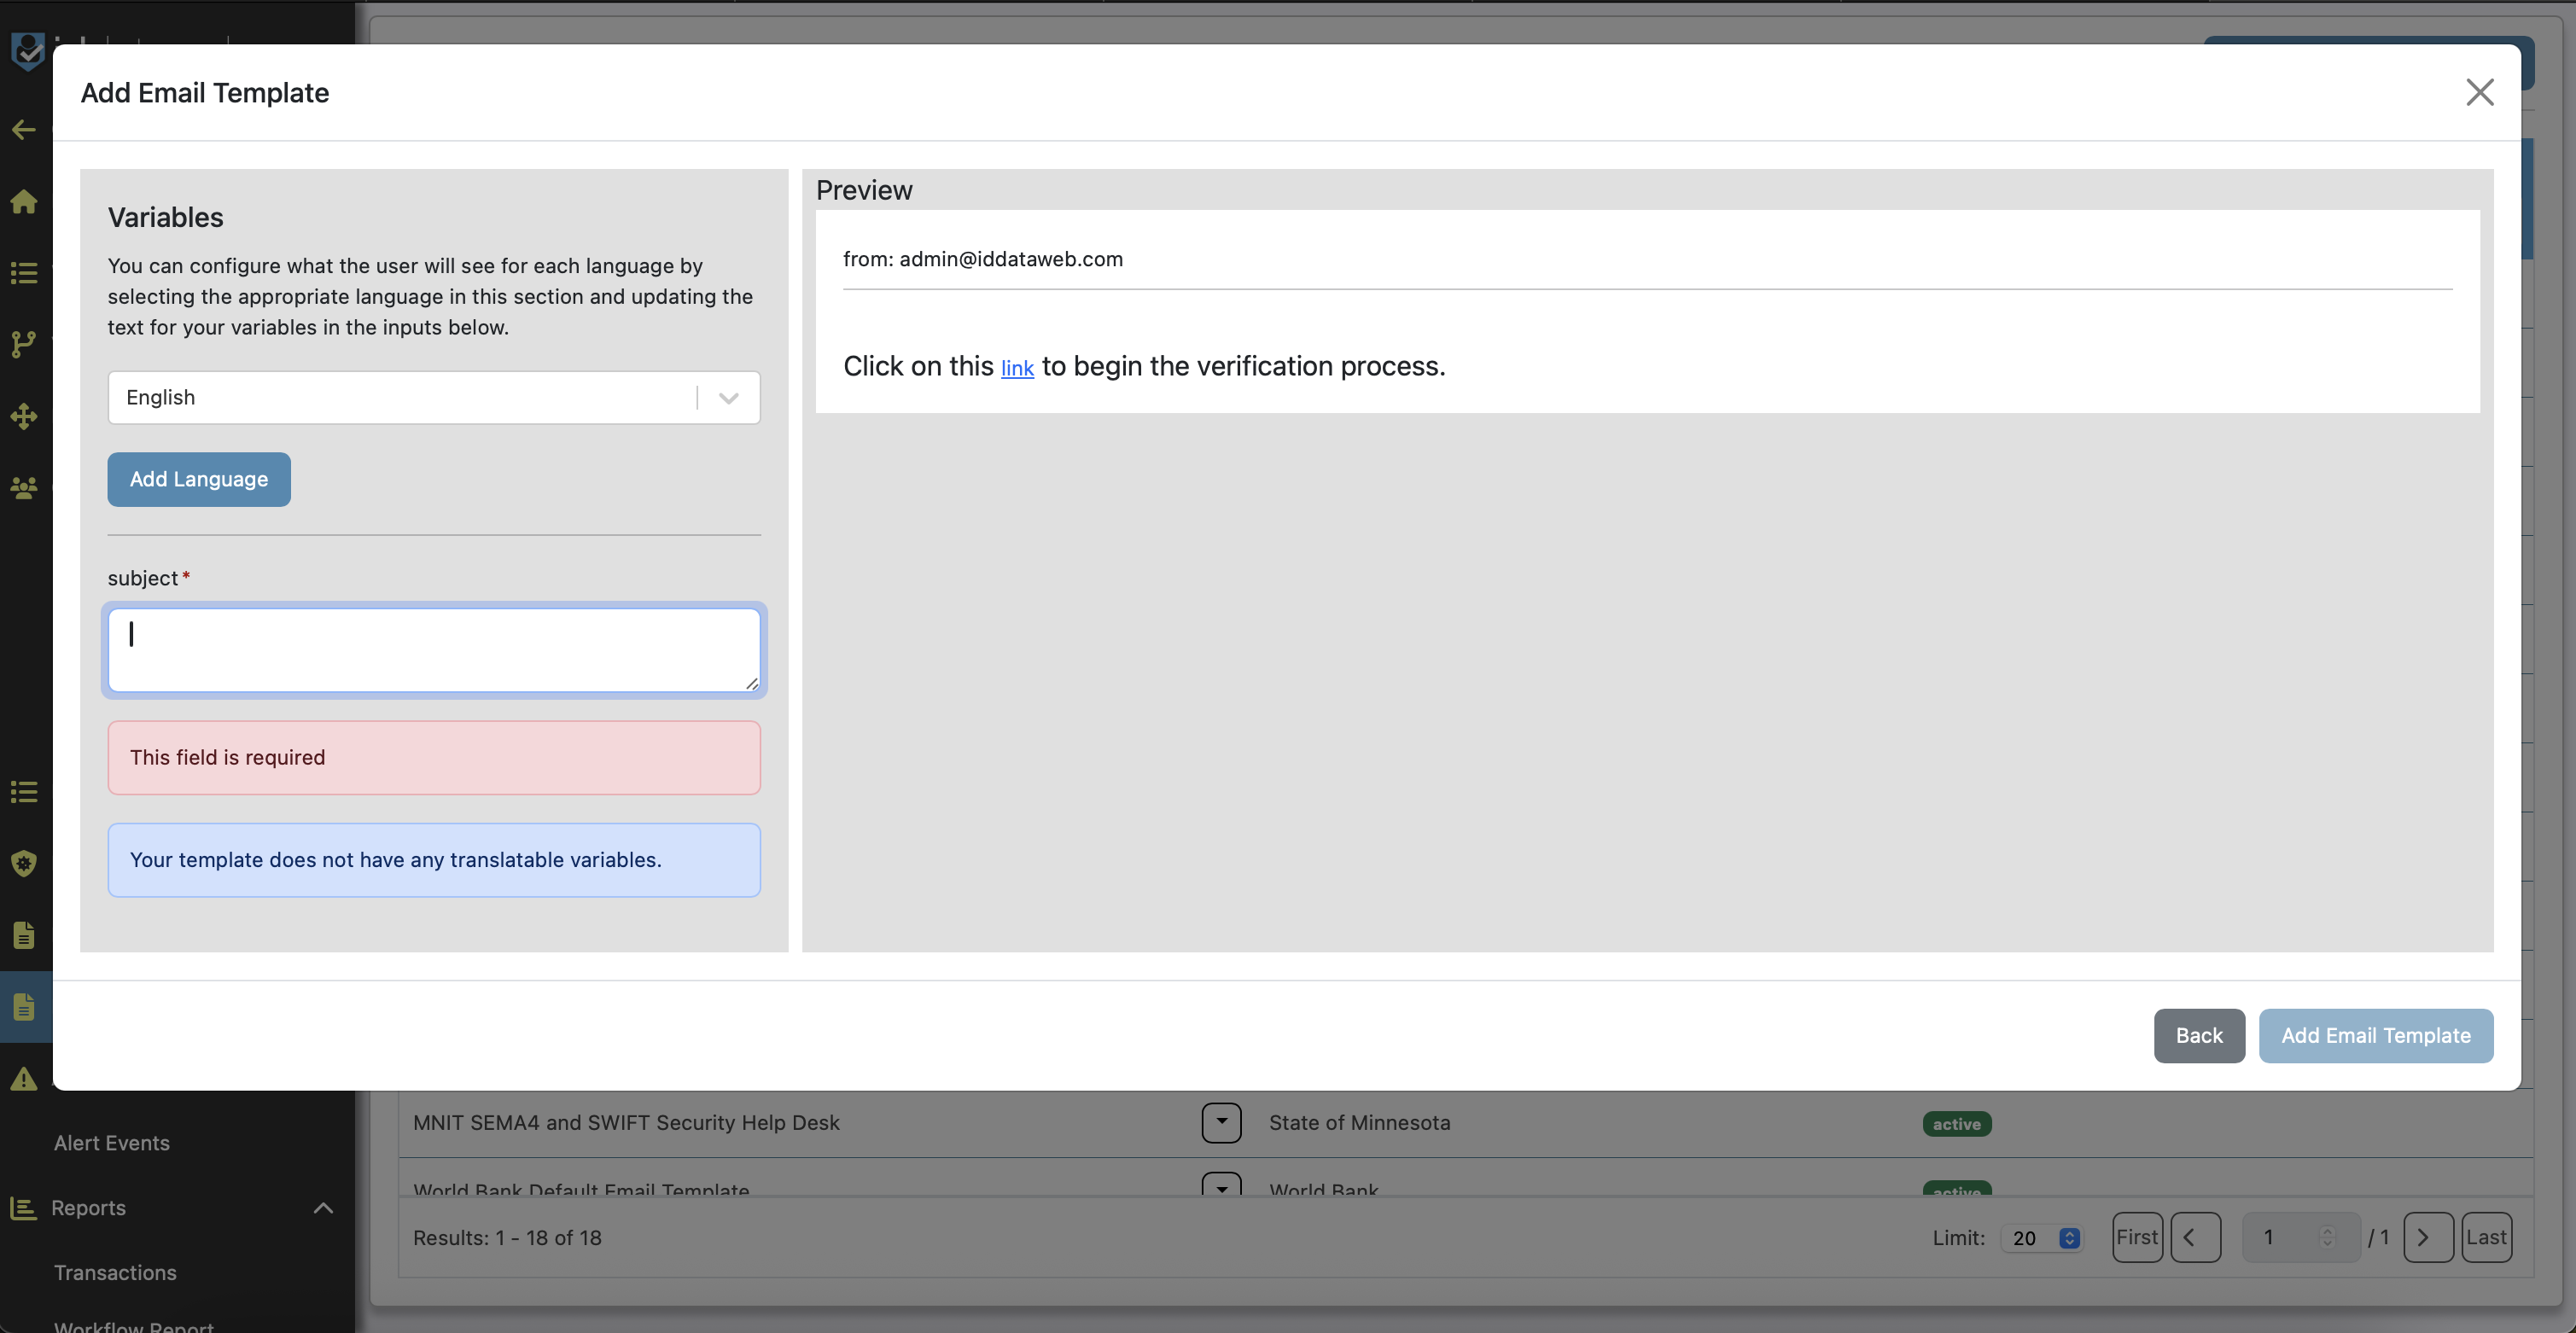Click the shield security sidebar icon
The height and width of the screenshot is (1333, 2576).
[x=24, y=863]
